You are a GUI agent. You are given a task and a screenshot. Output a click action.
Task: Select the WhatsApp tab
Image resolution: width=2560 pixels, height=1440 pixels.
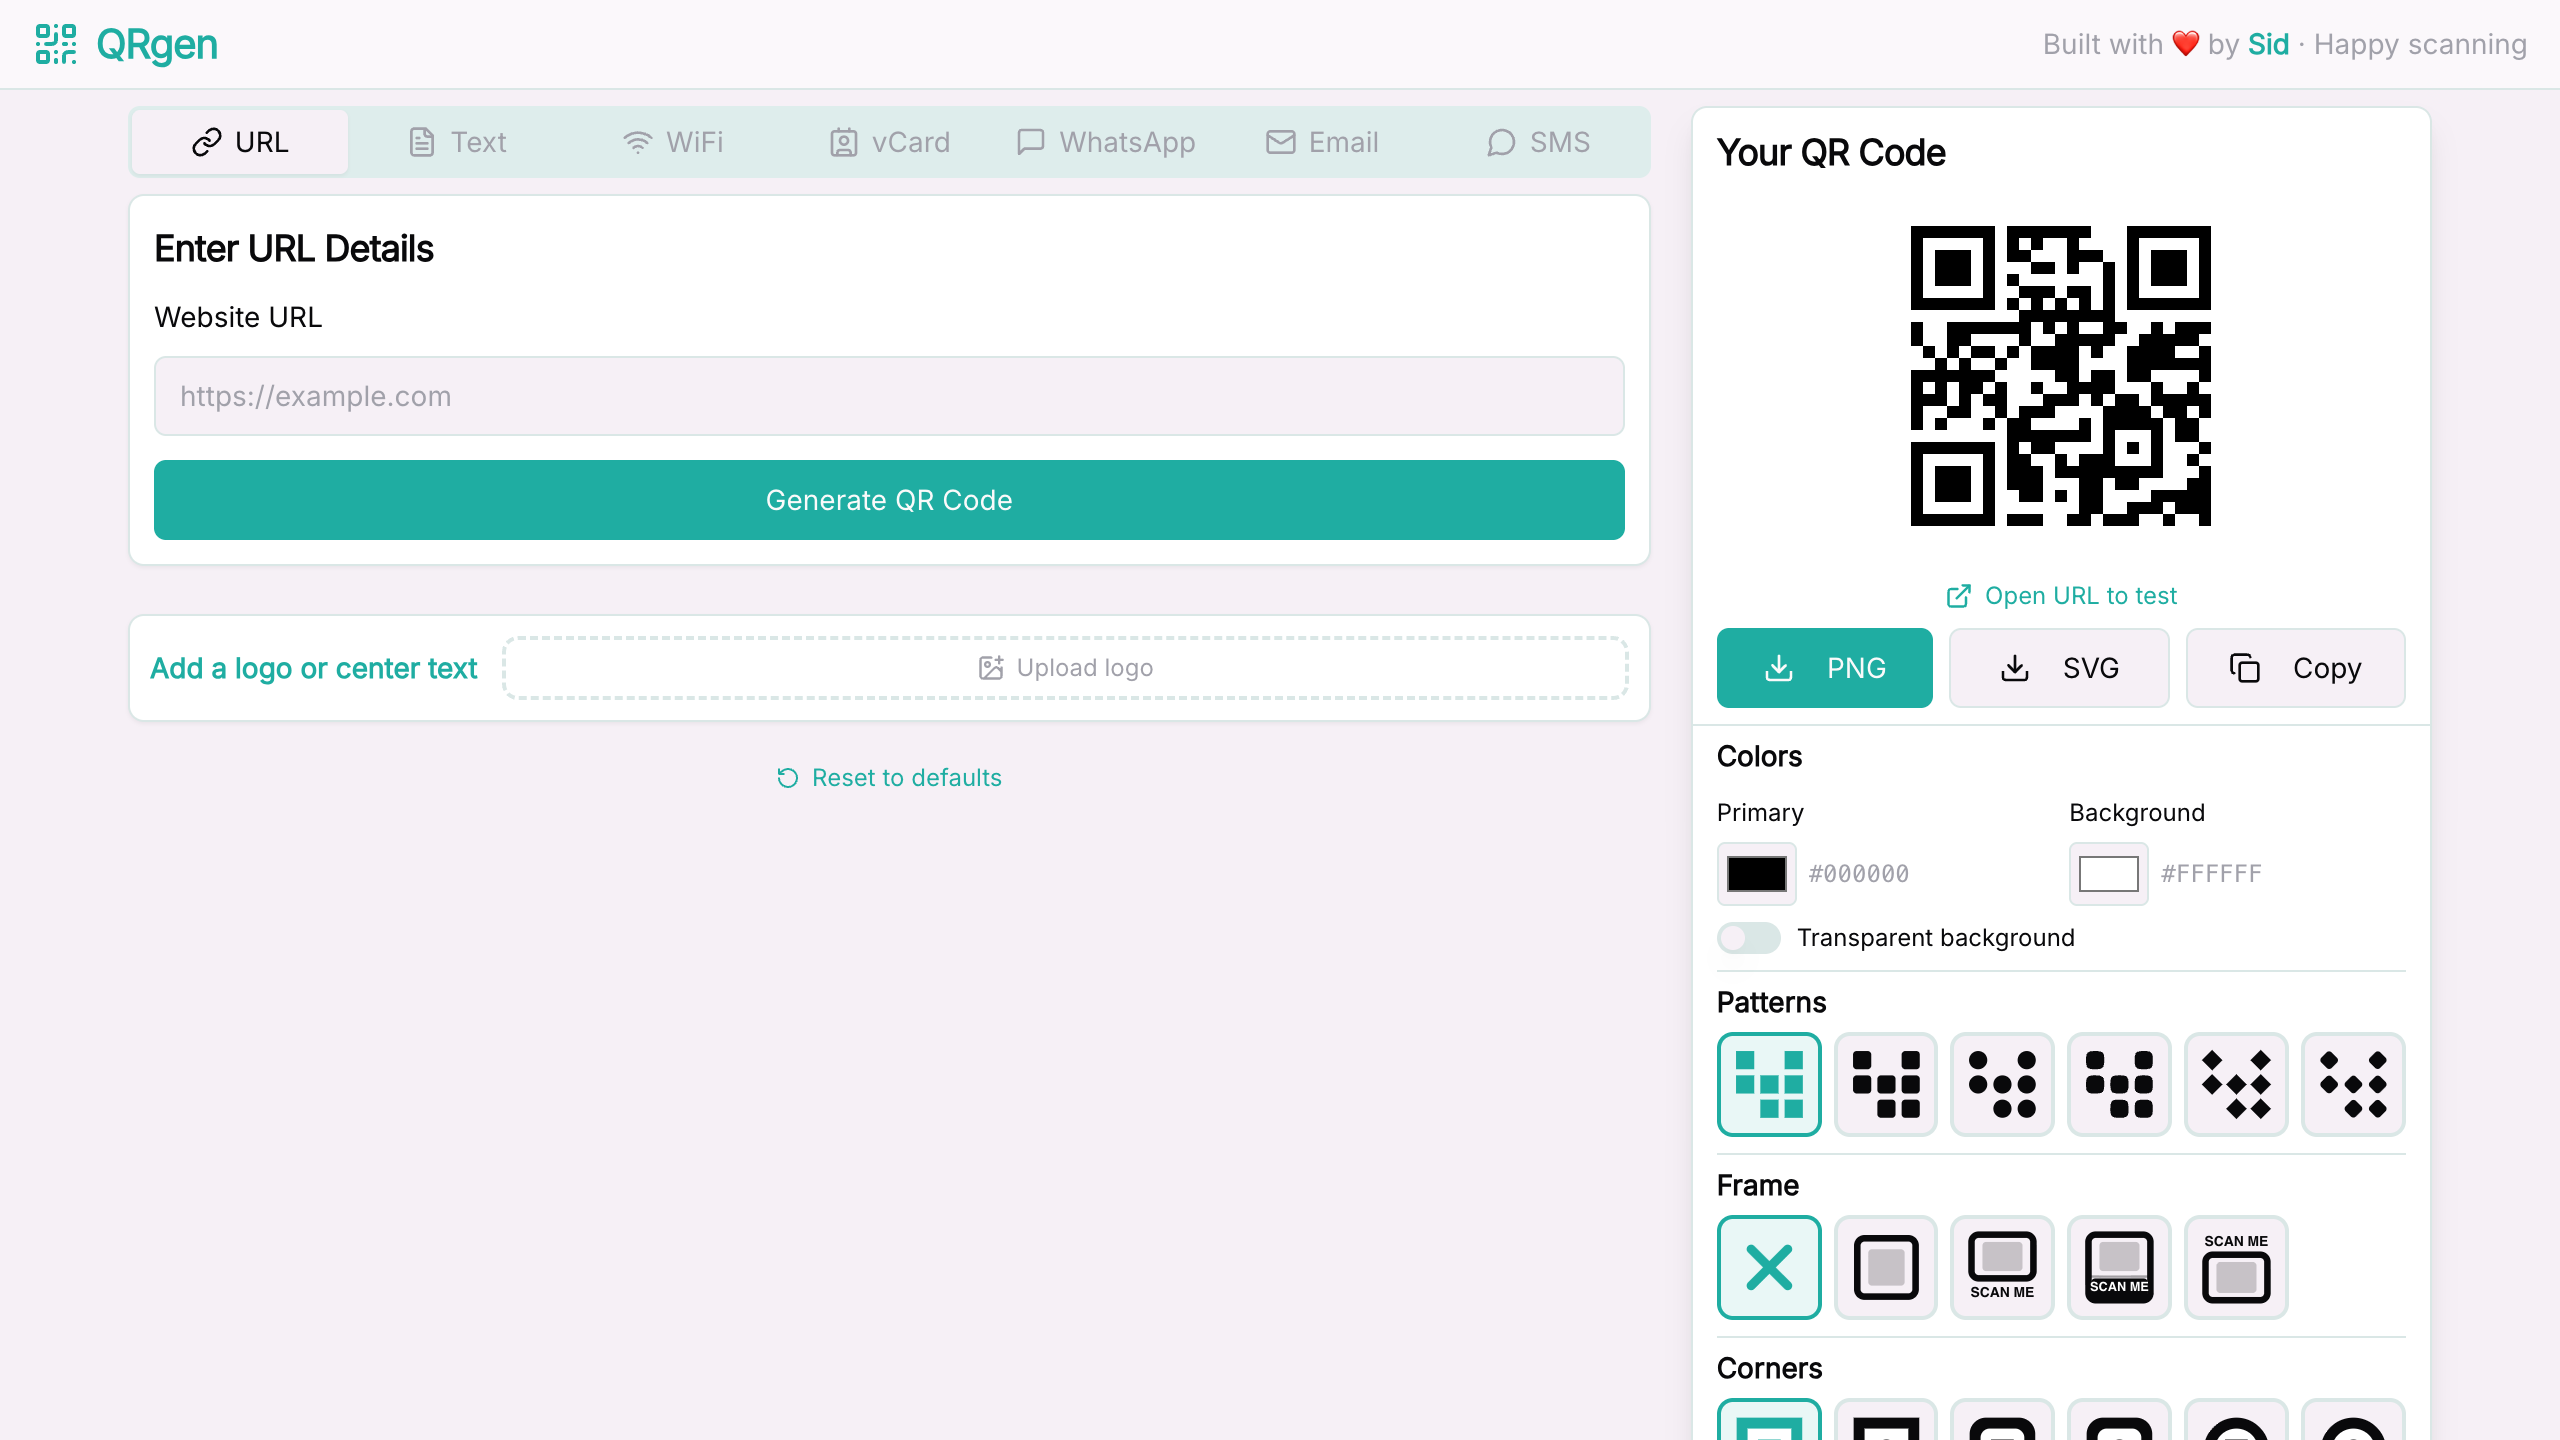click(x=1106, y=142)
